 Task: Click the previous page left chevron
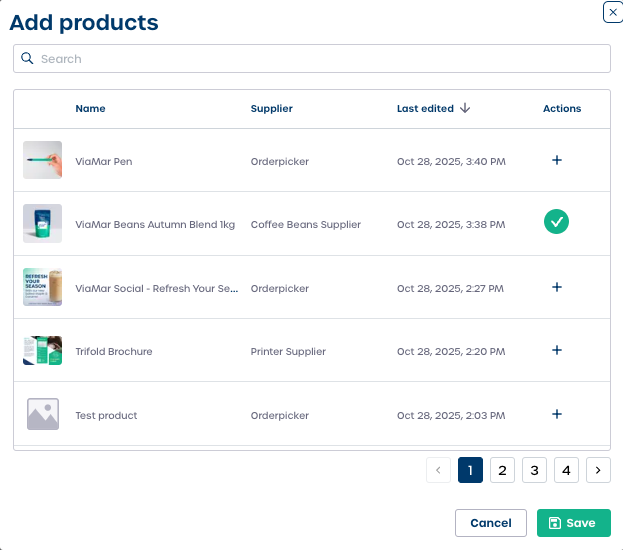[438, 470]
